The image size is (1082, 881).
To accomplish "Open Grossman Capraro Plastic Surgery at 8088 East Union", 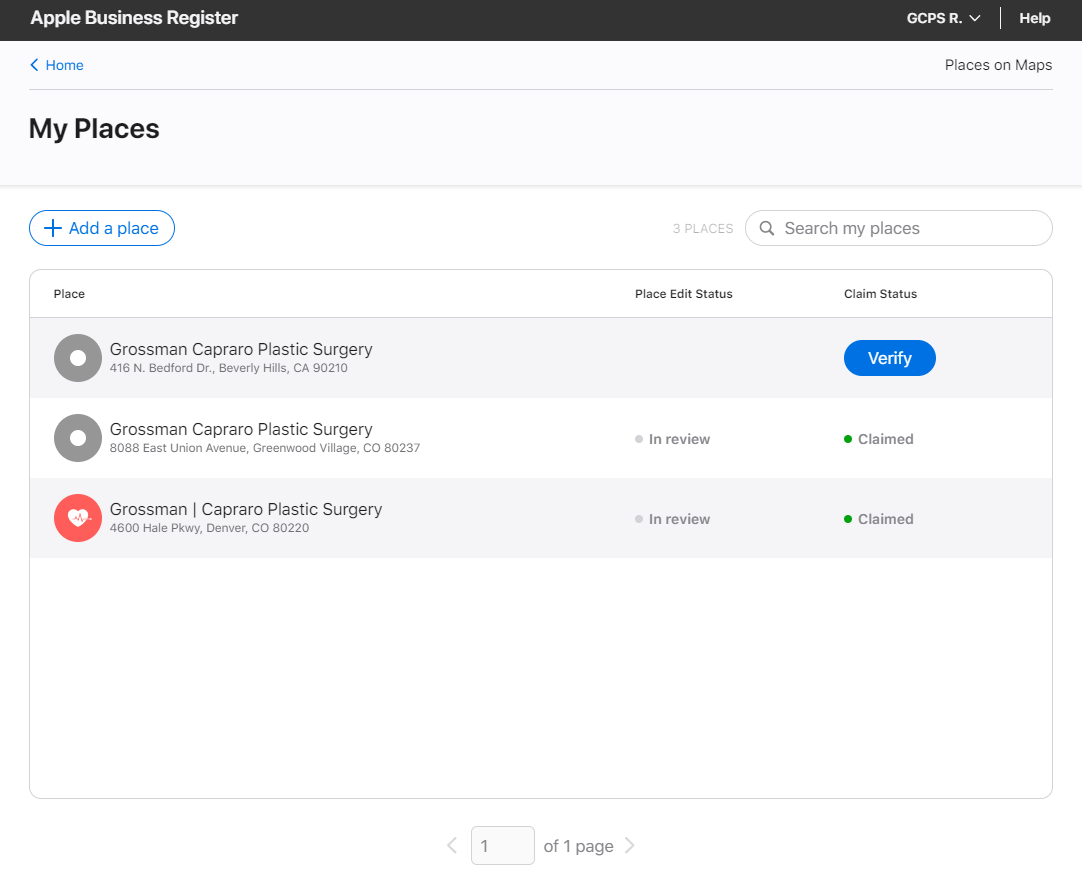I will 541,438.
